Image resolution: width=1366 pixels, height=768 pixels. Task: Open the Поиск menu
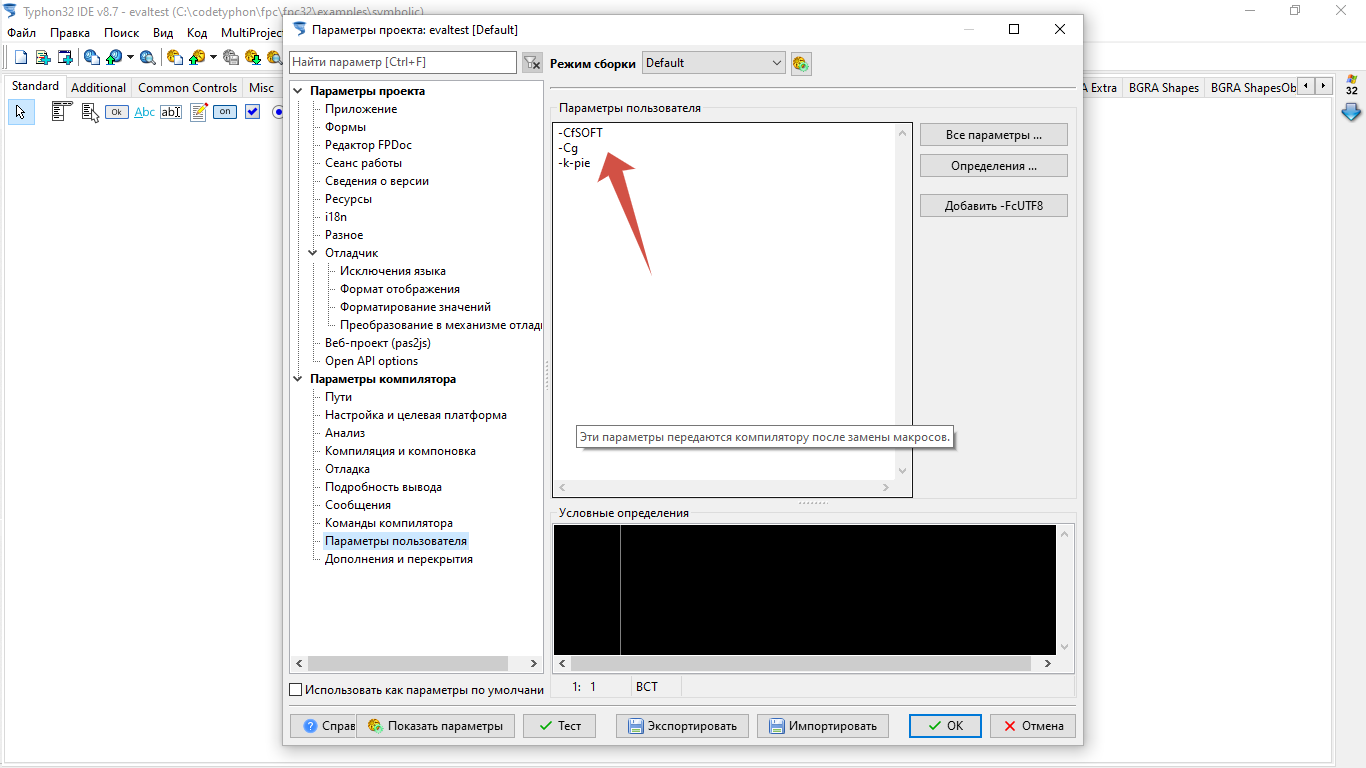(x=121, y=32)
